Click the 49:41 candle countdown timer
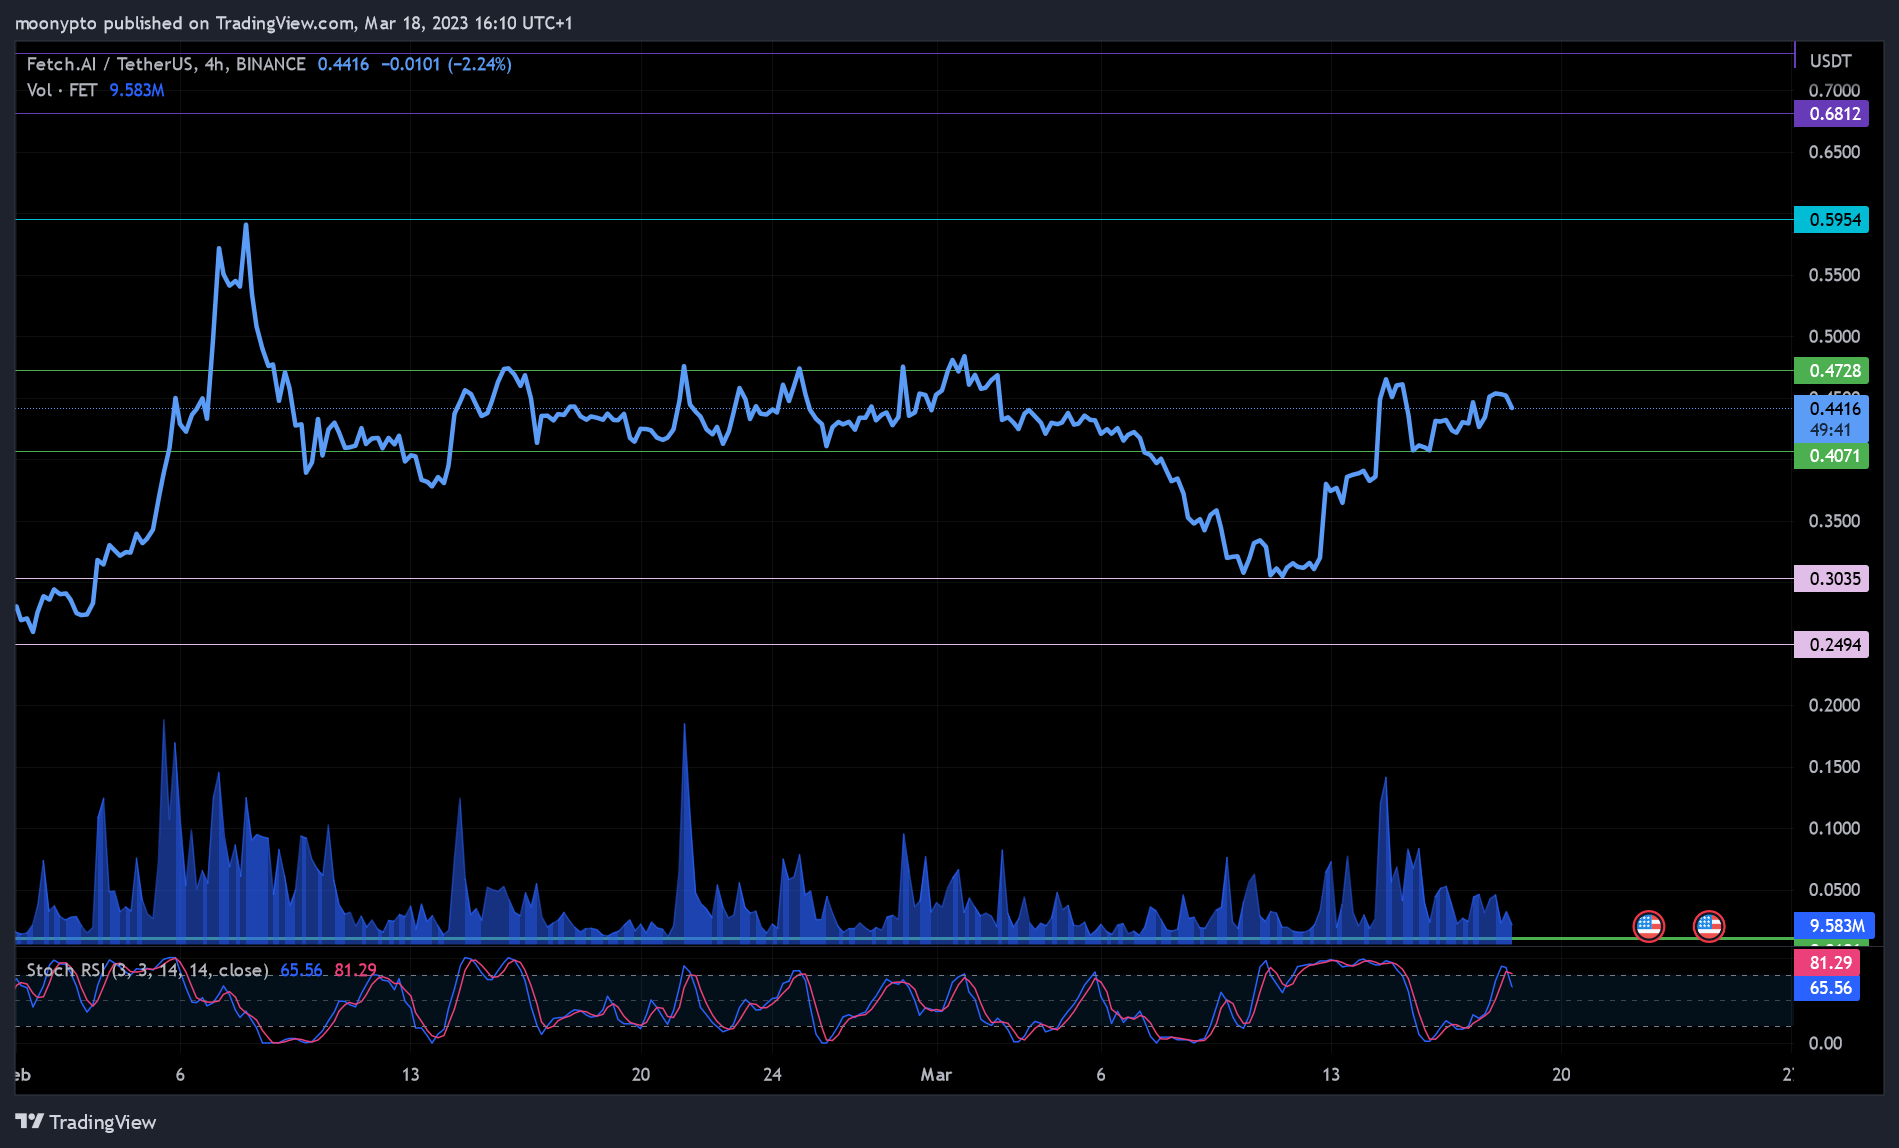The width and height of the screenshot is (1899, 1148). tap(1830, 430)
